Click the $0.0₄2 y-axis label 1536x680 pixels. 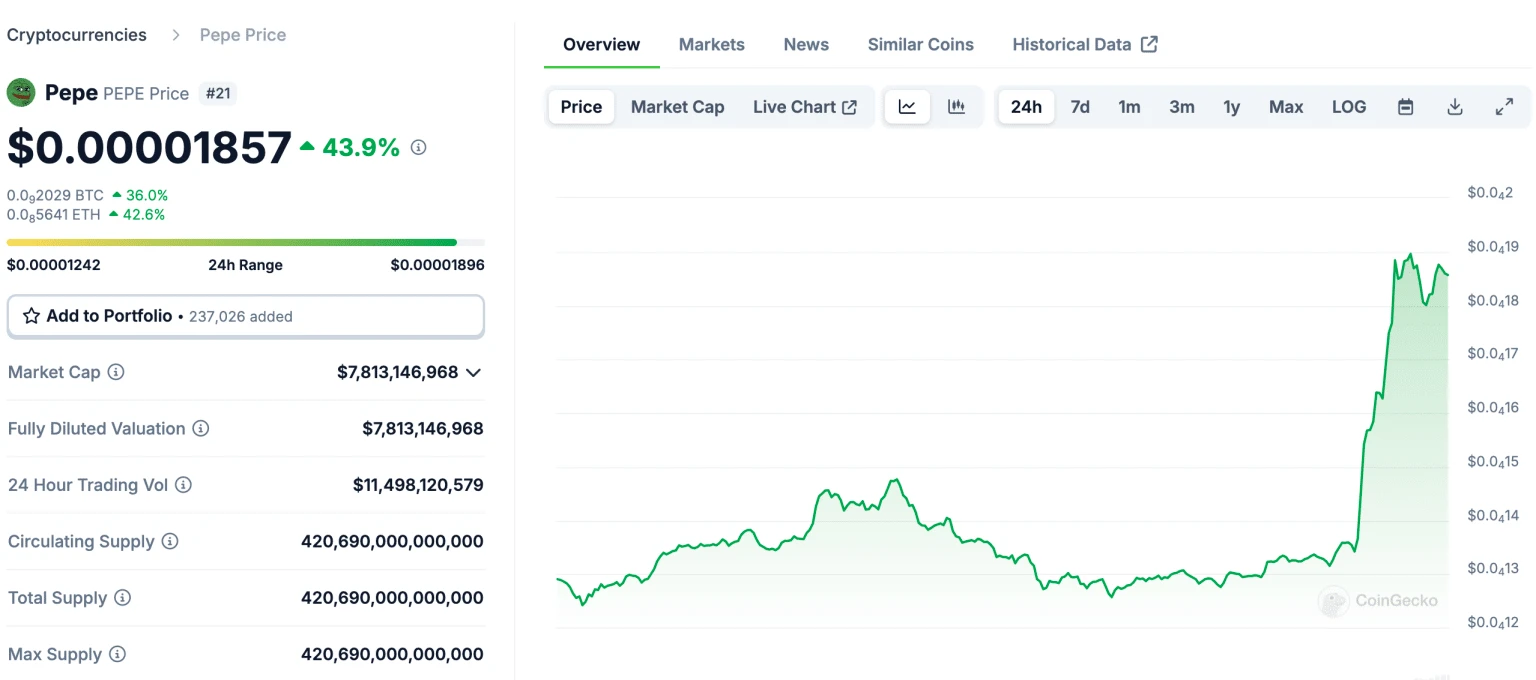pos(1490,192)
